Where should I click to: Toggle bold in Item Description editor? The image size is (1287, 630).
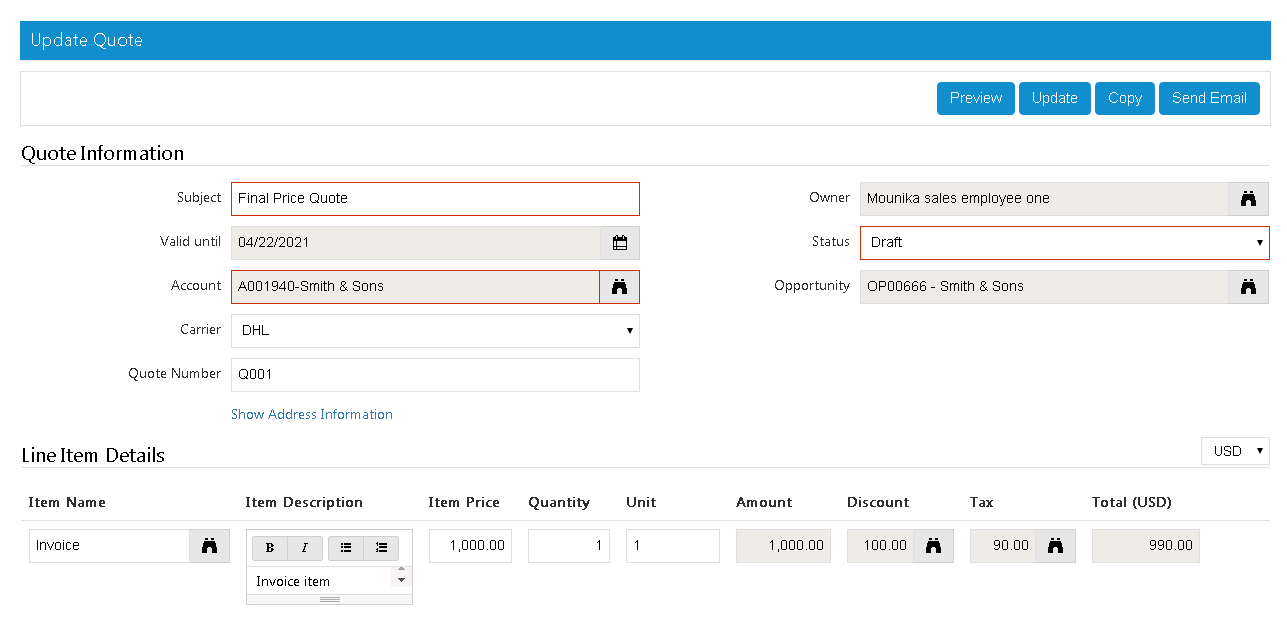(270, 548)
